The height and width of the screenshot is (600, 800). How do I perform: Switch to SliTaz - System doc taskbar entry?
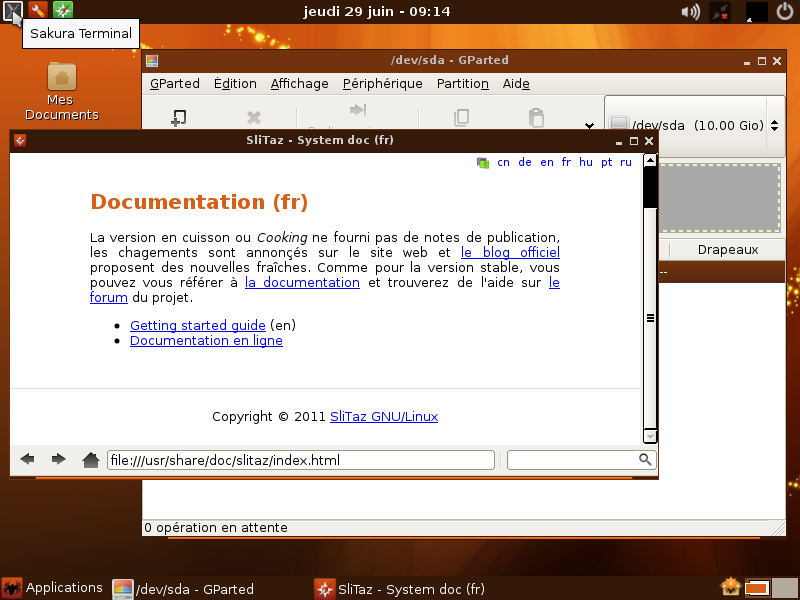point(399,589)
